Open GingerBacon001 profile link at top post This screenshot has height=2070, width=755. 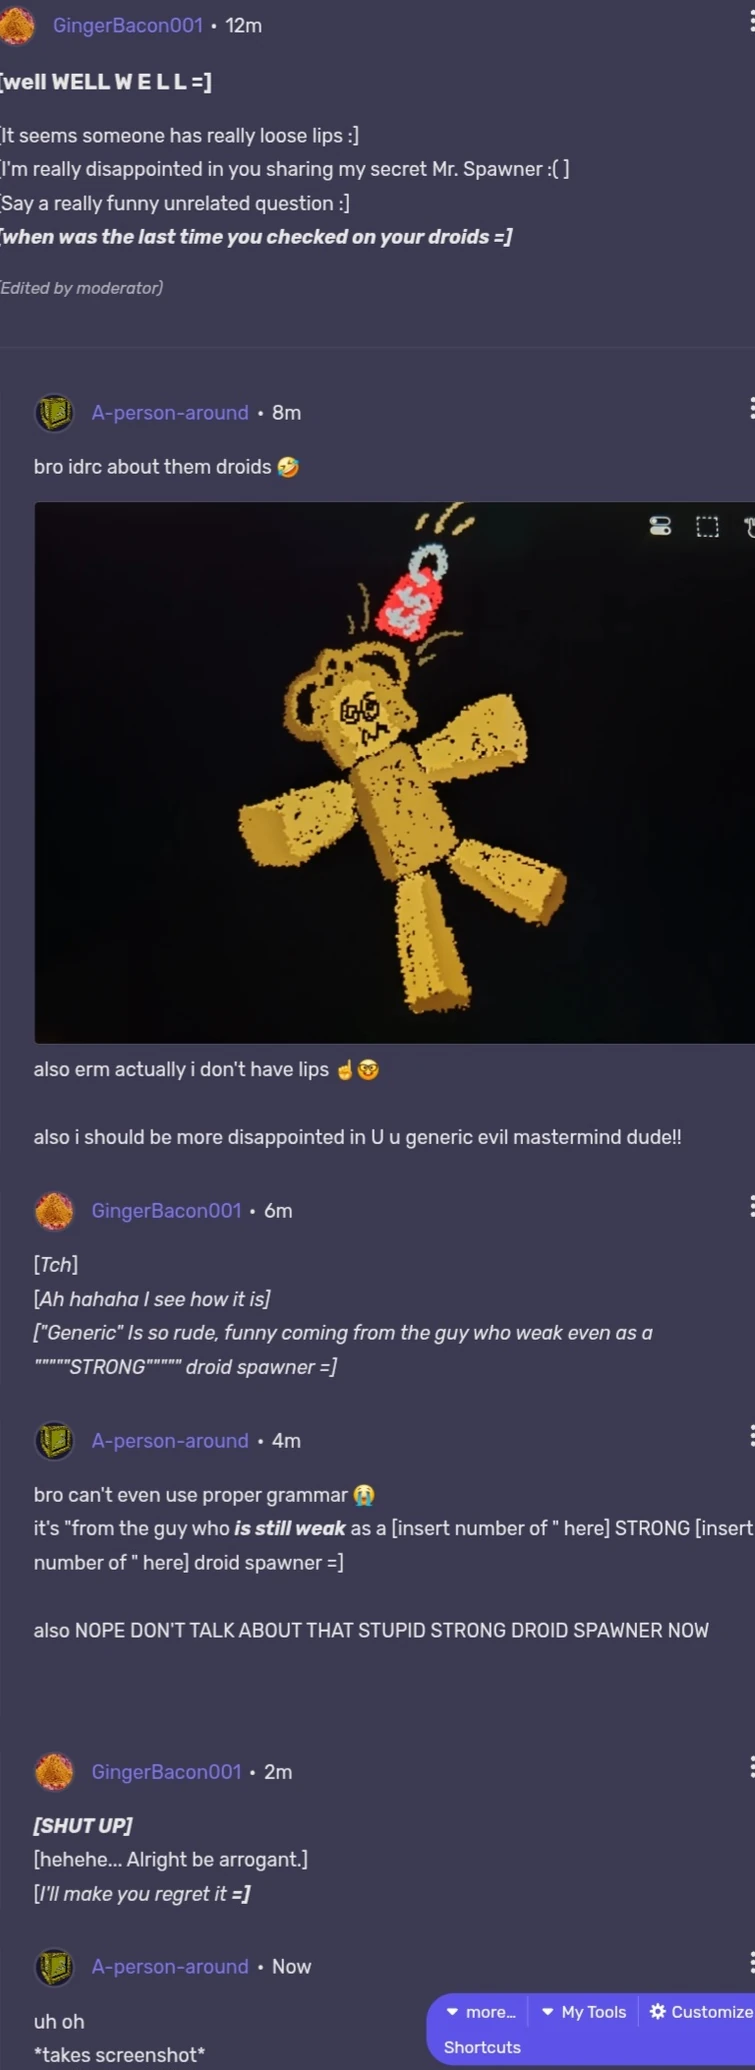[128, 25]
